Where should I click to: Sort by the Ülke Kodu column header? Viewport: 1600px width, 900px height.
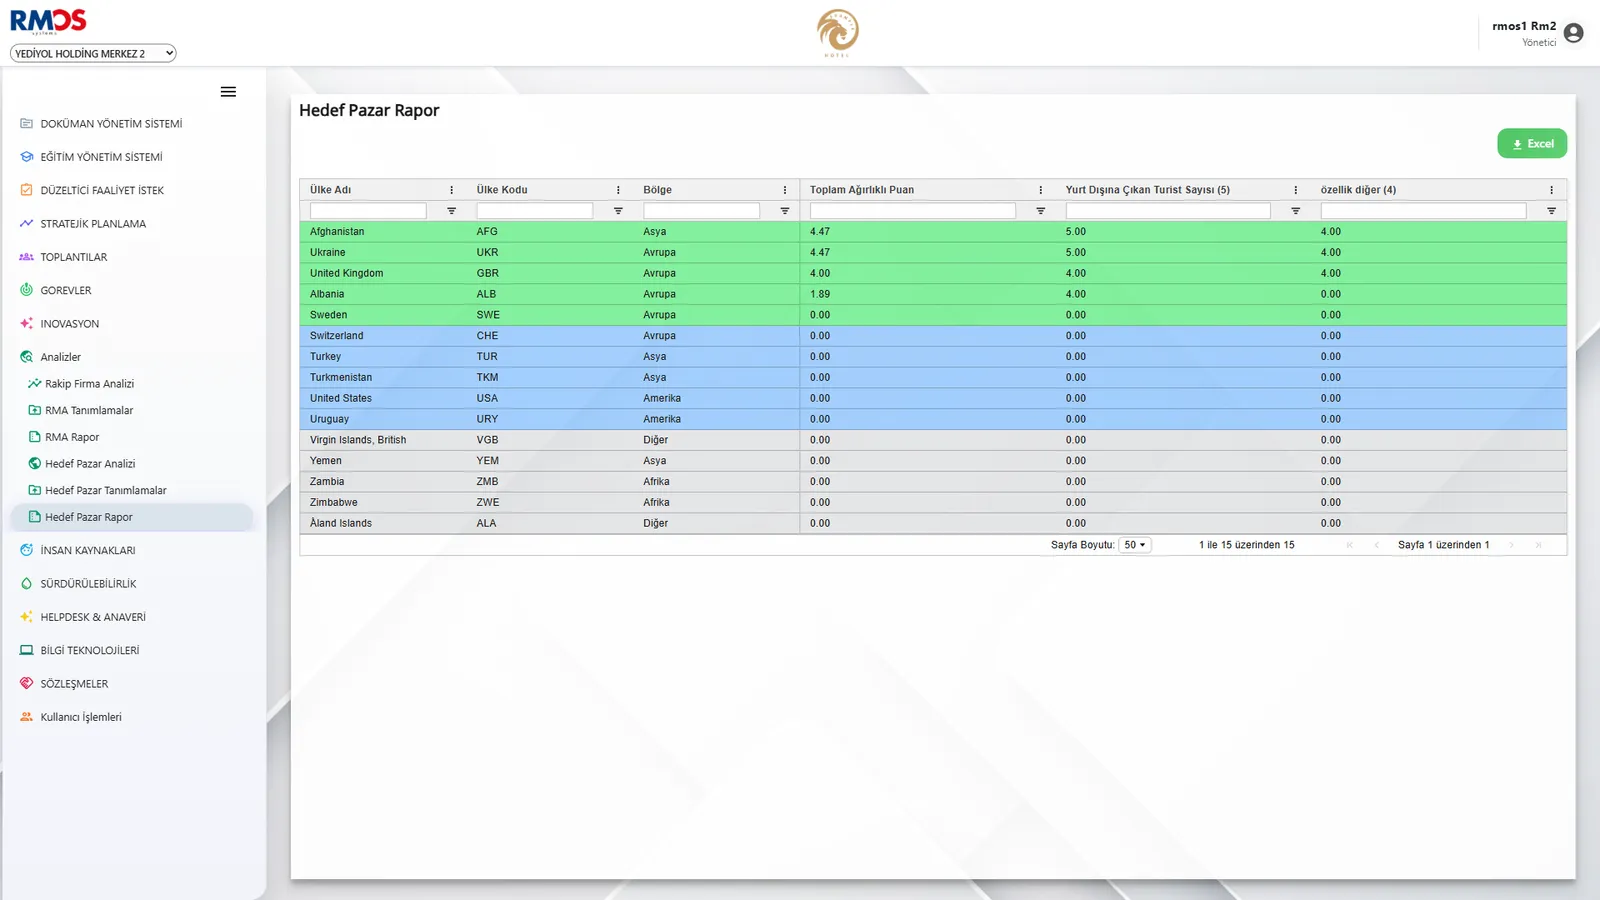(x=502, y=190)
